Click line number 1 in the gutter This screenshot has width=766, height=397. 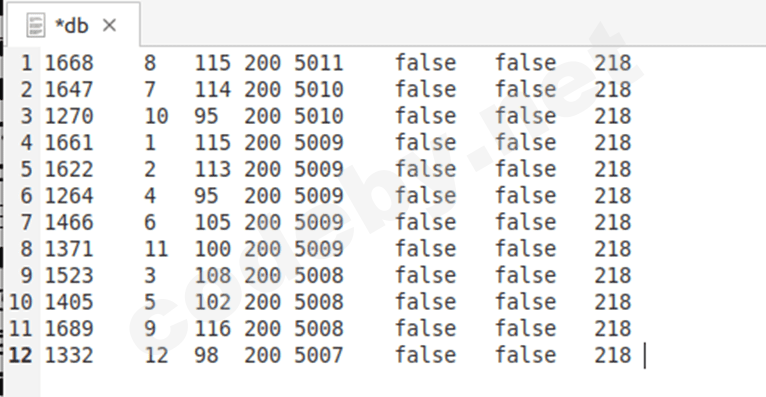pyautogui.click(x=26, y=63)
